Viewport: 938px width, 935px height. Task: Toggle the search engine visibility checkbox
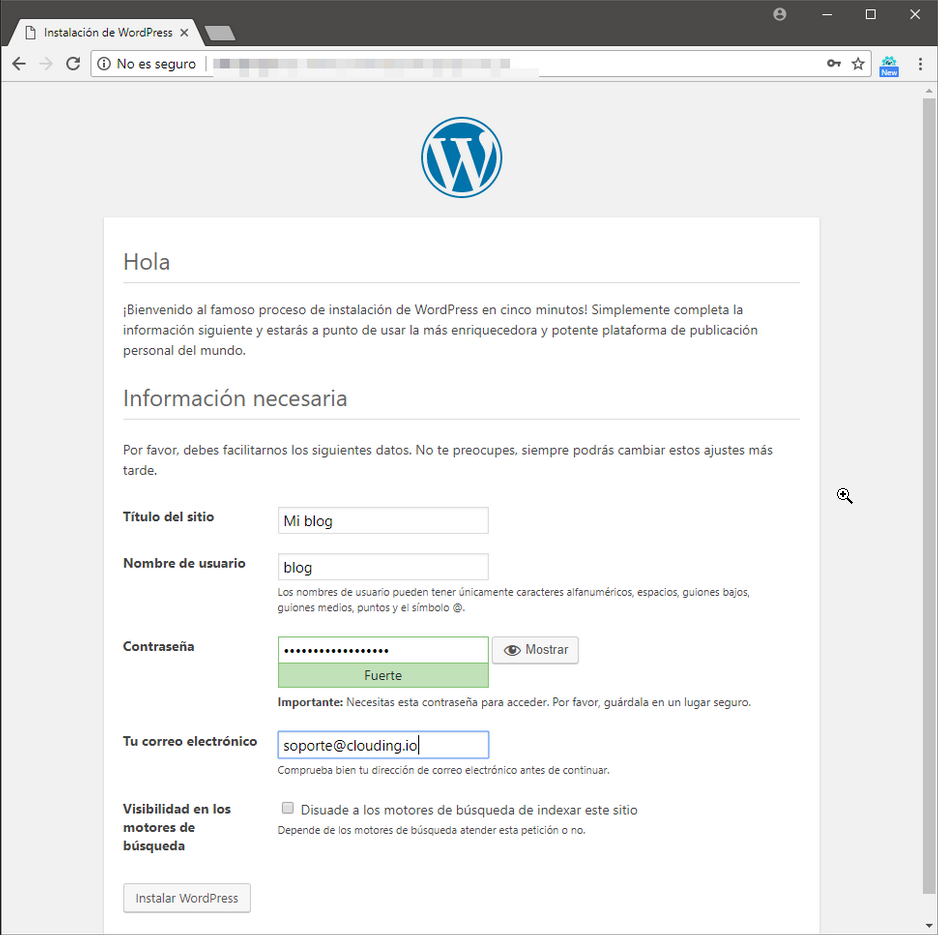[288, 808]
